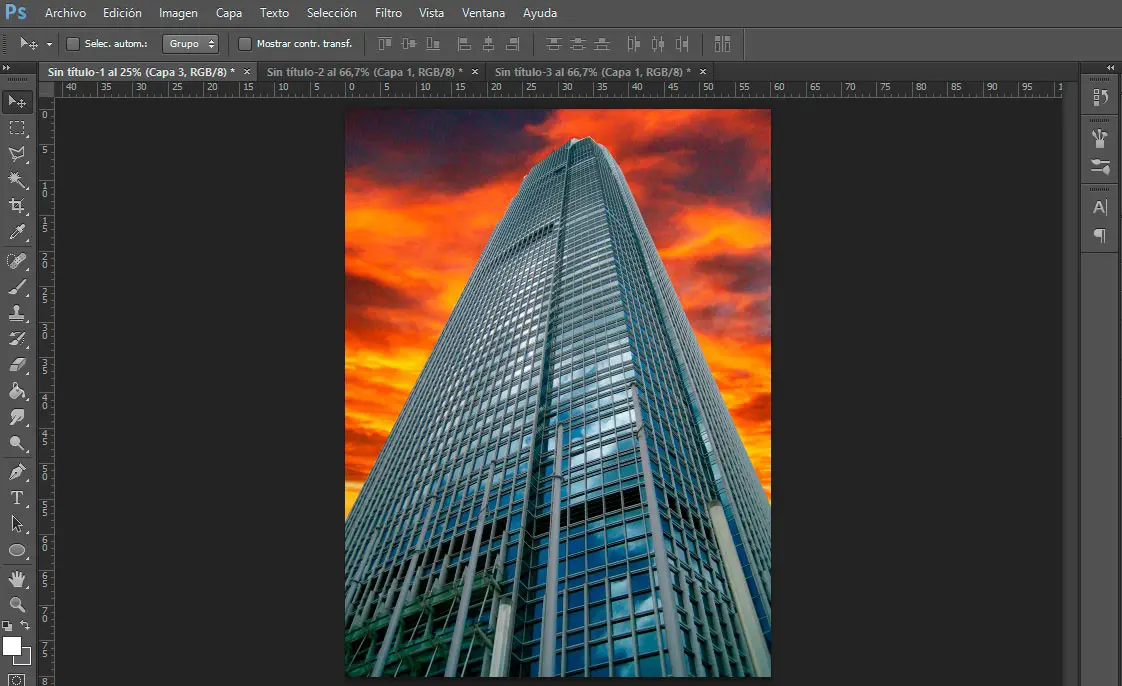
Task: Select the Clone Stamp tool
Action: coord(17,313)
